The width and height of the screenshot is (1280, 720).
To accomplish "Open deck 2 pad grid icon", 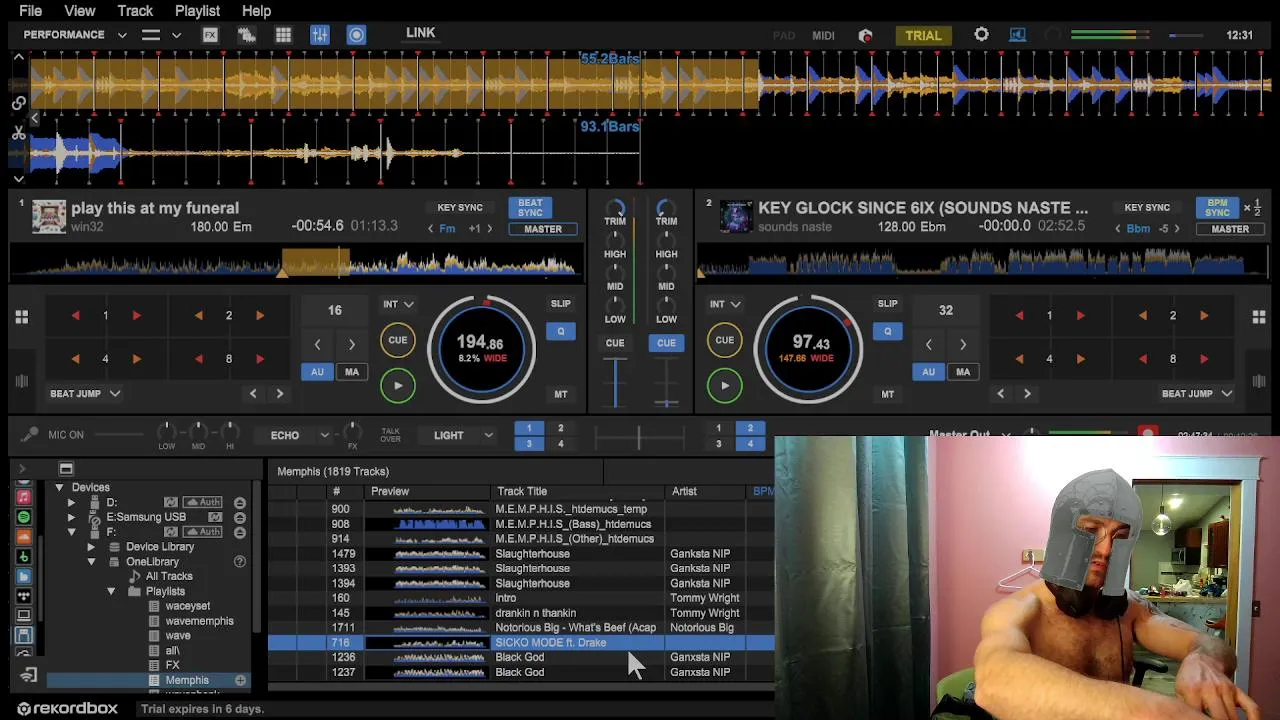I will click(x=1259, y=317).
